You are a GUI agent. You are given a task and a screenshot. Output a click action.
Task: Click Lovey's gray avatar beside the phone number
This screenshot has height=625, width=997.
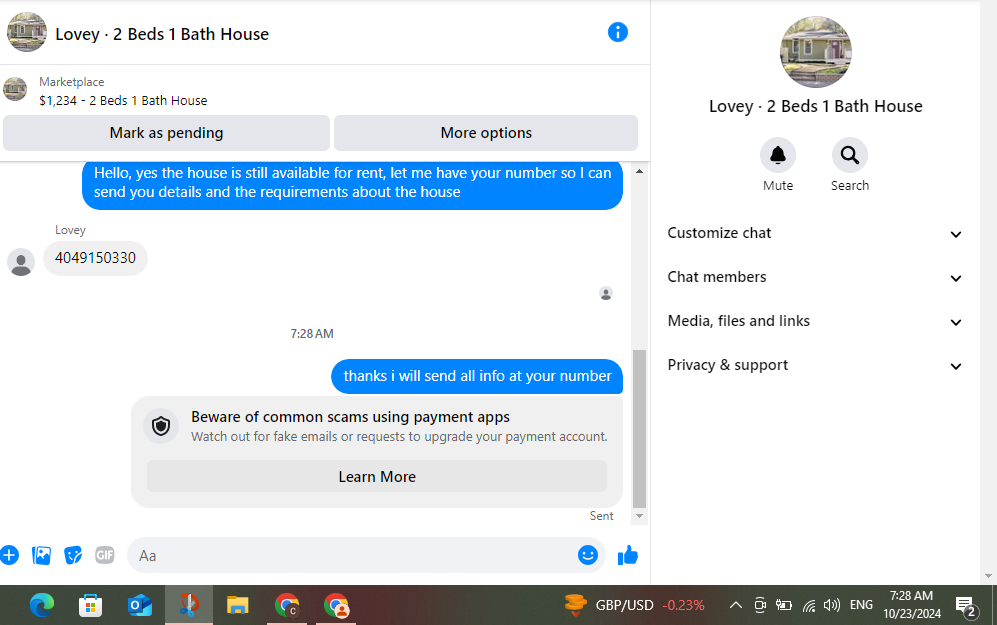click(21, 262)
